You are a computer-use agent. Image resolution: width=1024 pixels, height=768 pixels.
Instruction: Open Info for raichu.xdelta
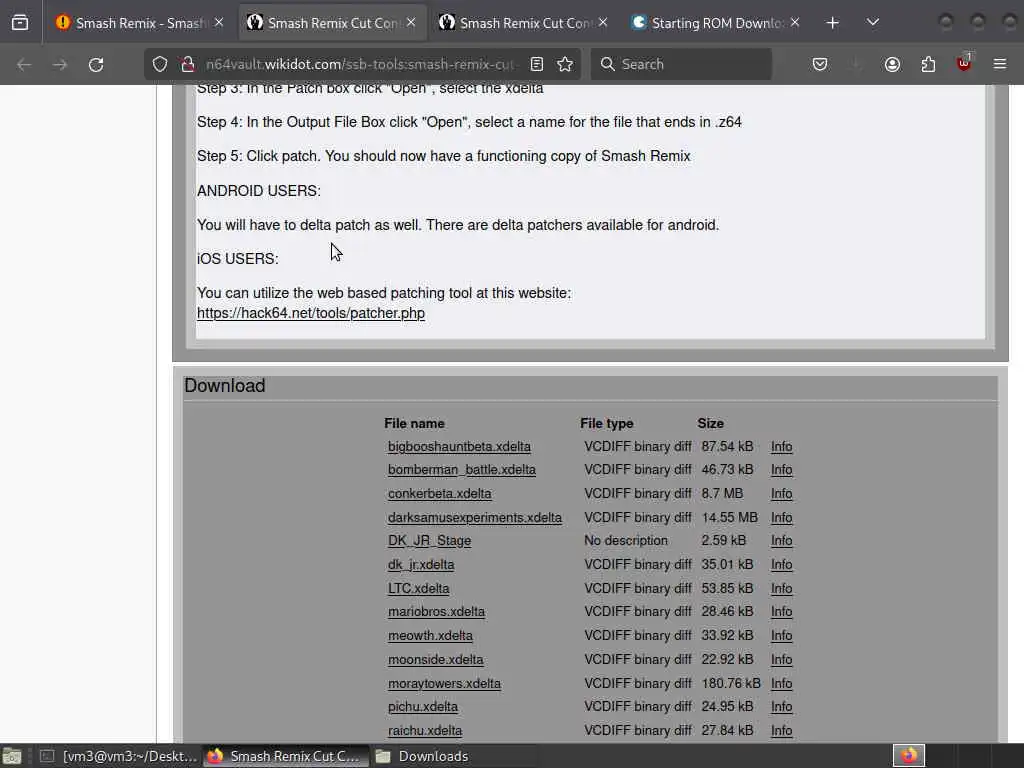coord(781,731)
